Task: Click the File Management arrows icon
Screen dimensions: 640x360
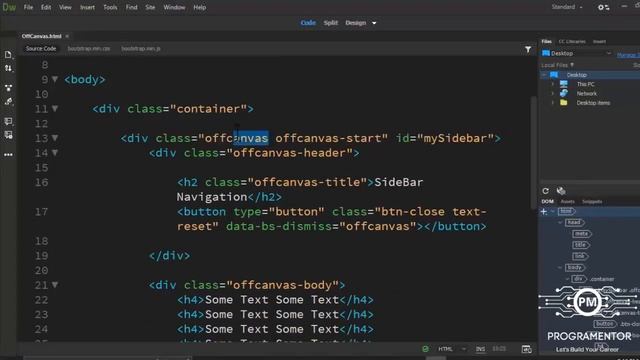Action: (x=8, y=68)
